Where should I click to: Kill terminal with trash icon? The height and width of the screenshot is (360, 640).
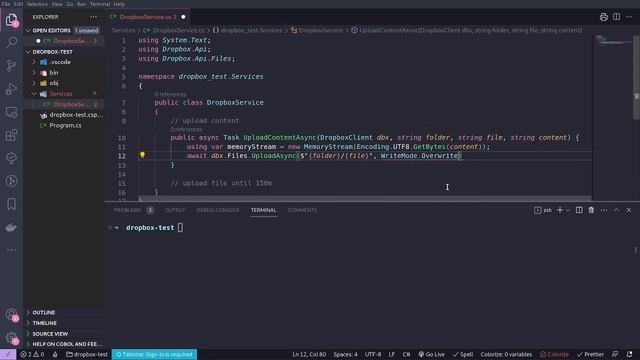pyautogui.click(x=591, y=210)
